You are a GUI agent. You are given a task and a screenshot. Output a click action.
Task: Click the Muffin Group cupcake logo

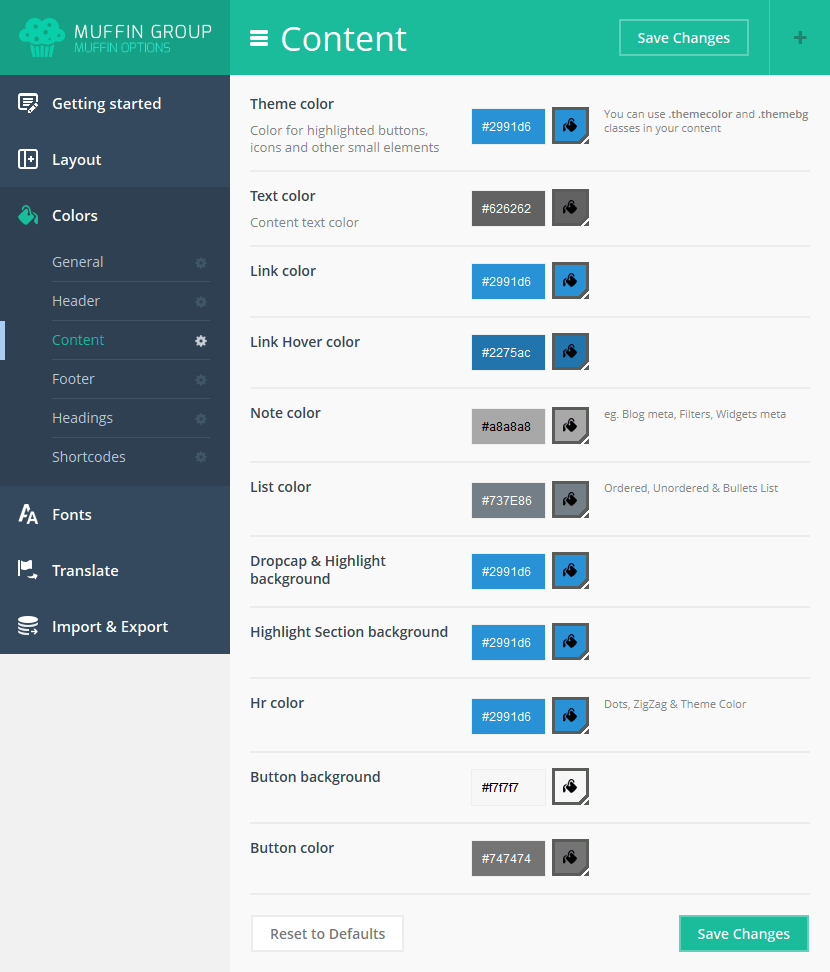[x=41, y=38]
